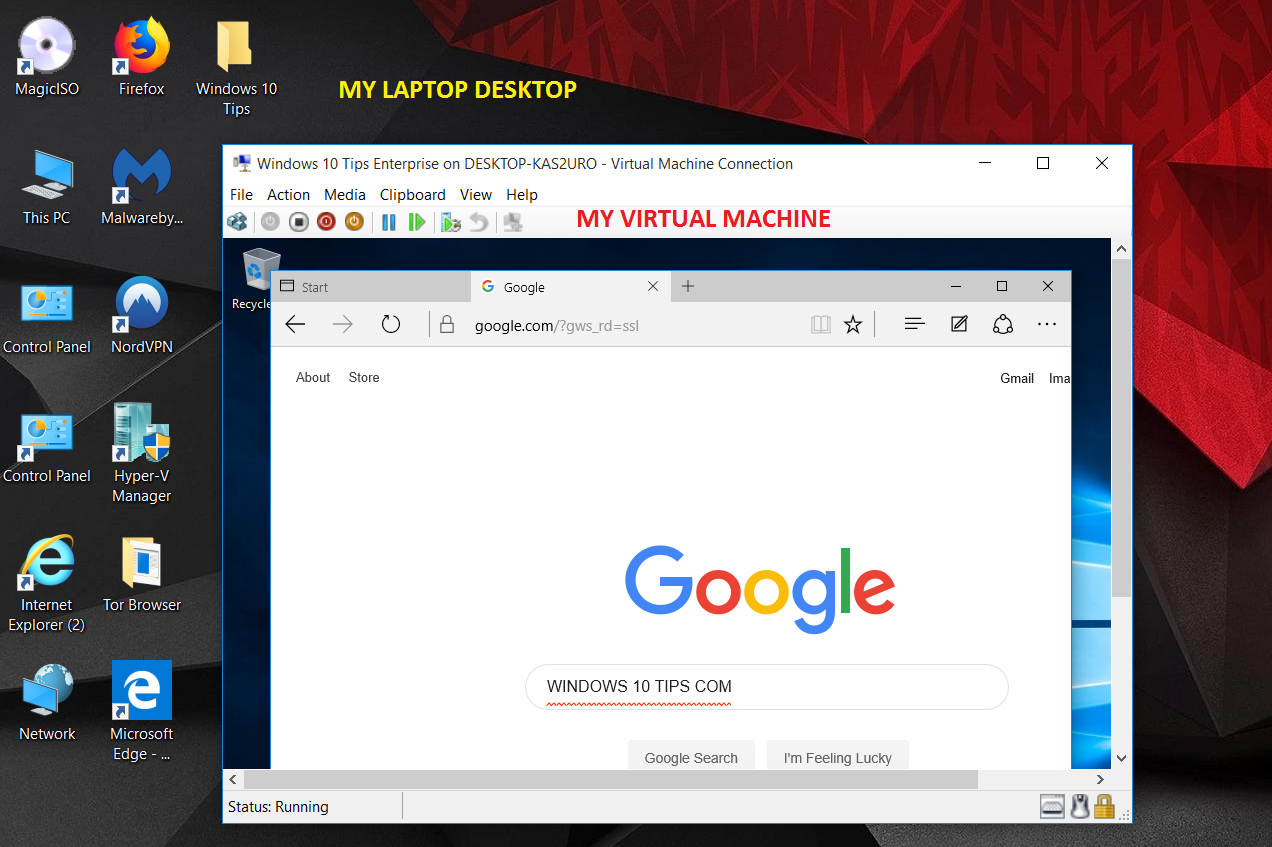Select the This PC desktop icon
1272x847 pixels.
[x=47, y=187]
